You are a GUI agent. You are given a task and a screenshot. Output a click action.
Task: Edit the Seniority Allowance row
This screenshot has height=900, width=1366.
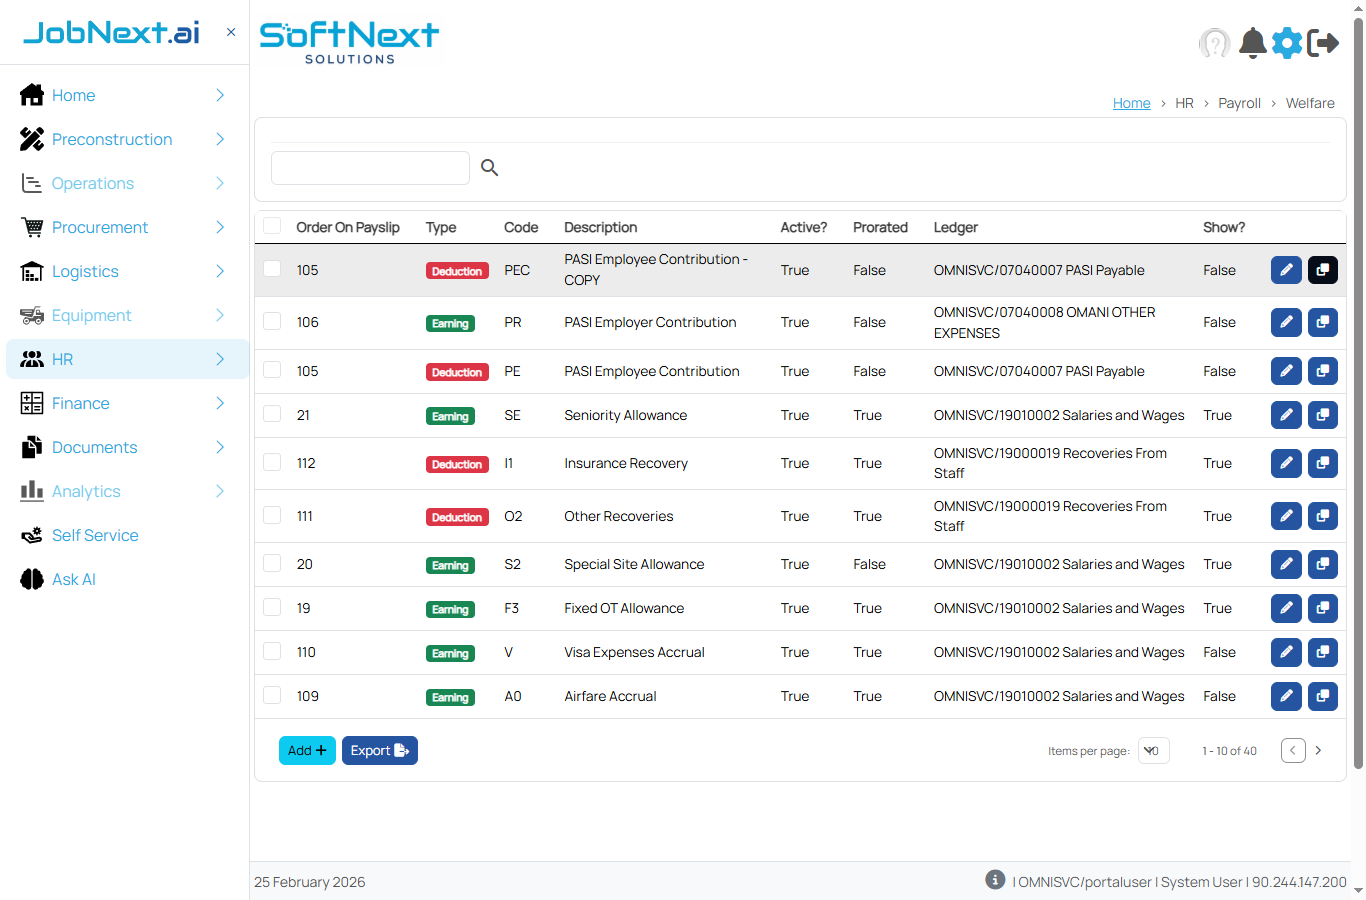coord(1286,415)
